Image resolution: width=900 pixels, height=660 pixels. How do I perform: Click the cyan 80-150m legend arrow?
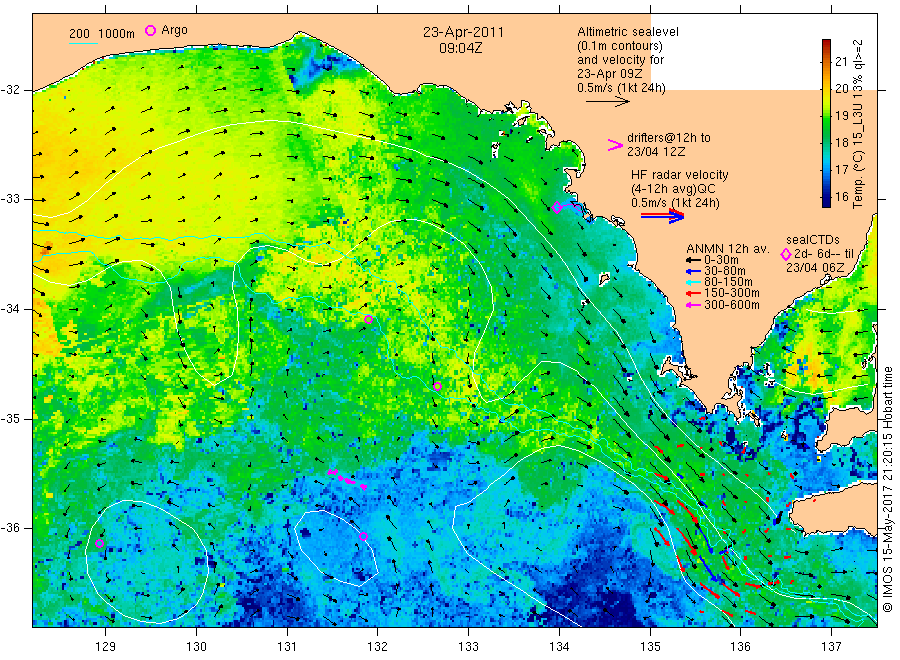pyautogui.click(x=693, y=282)
